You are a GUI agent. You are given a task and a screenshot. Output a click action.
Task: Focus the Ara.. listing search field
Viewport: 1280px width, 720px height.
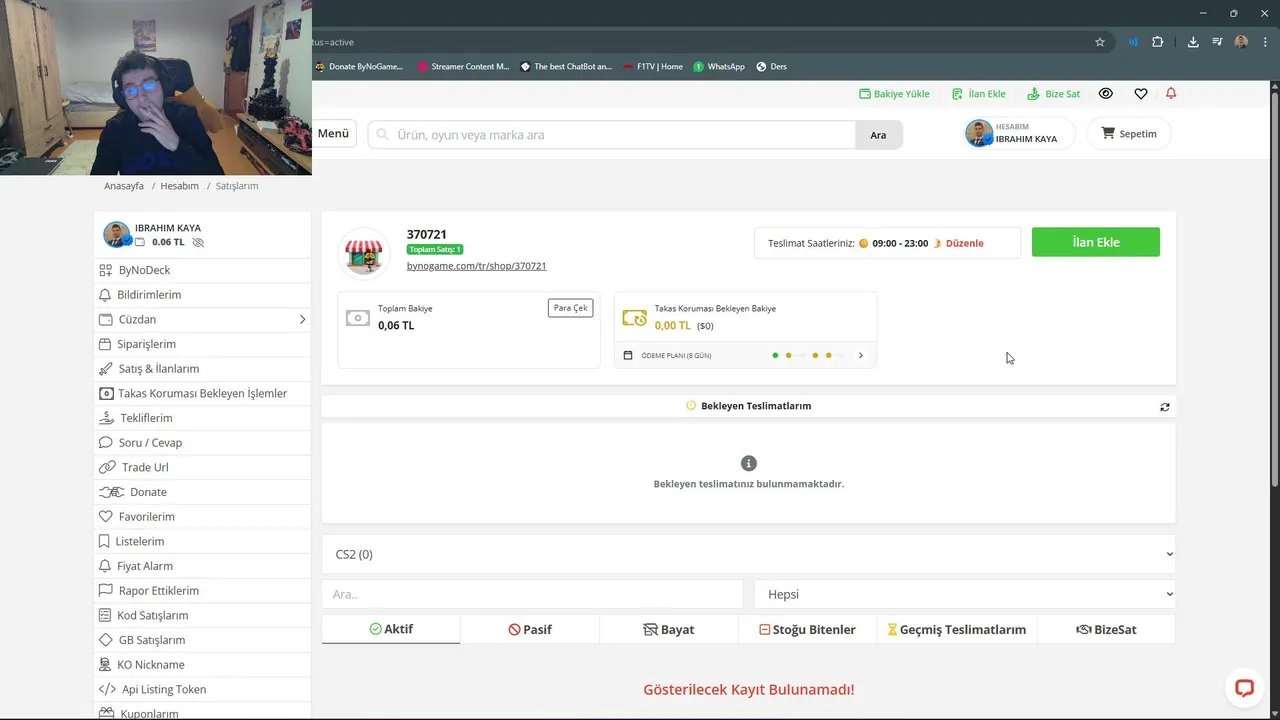click(x=532, y=594)
